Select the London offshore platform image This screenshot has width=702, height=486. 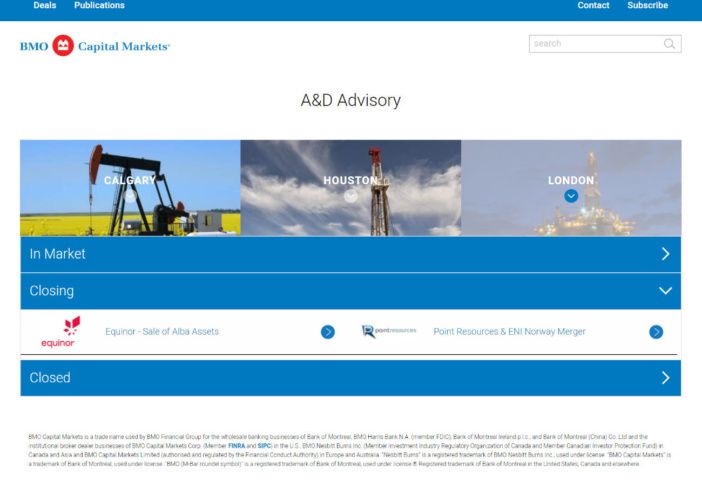click(571, 188)
